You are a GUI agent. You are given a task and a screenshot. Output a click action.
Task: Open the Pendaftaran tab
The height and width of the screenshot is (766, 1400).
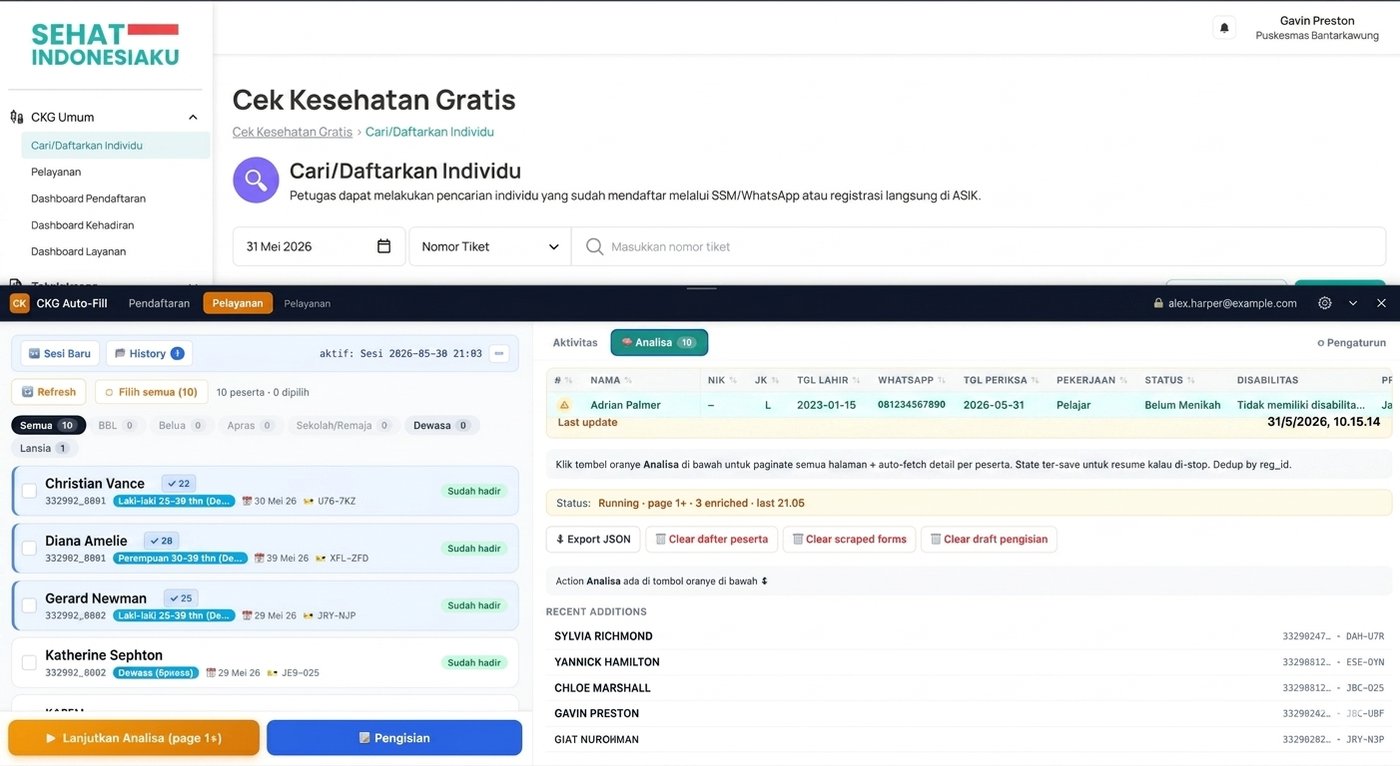pyautogui.click(x=159, y=303)
